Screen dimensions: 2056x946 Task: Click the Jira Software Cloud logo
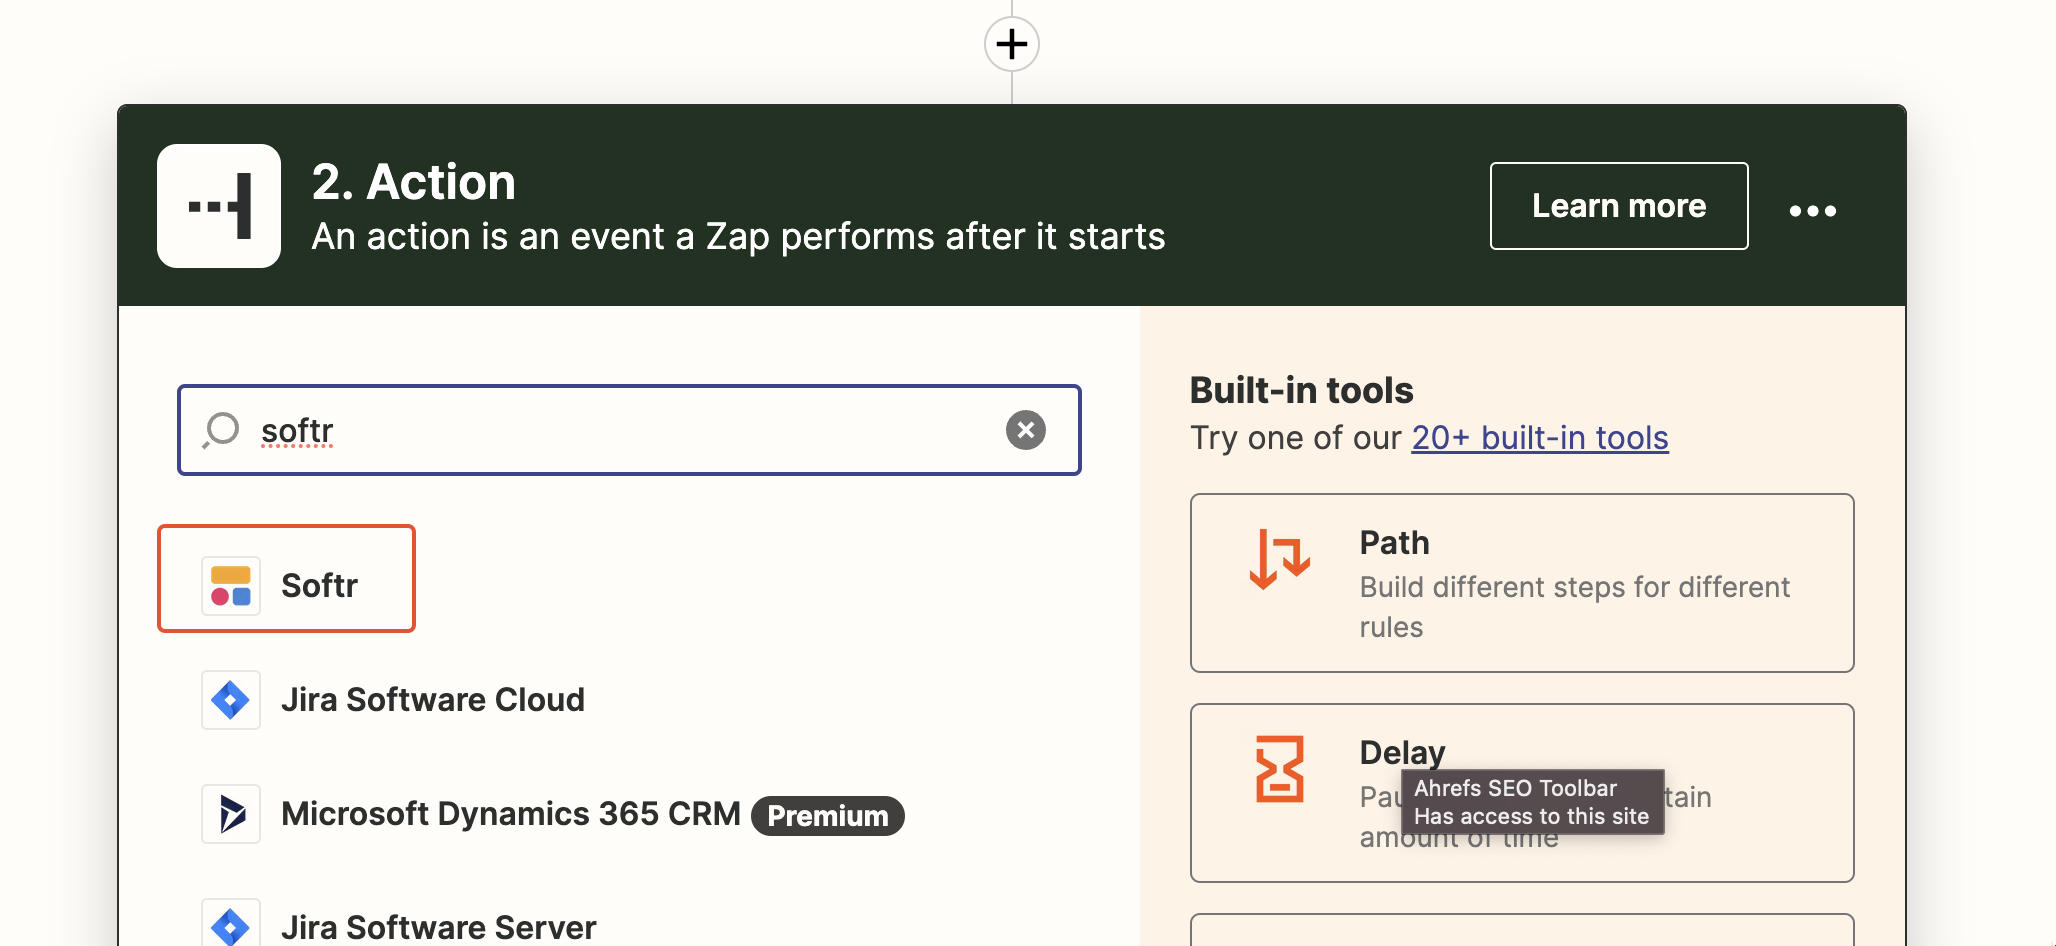tap(231, 700)
